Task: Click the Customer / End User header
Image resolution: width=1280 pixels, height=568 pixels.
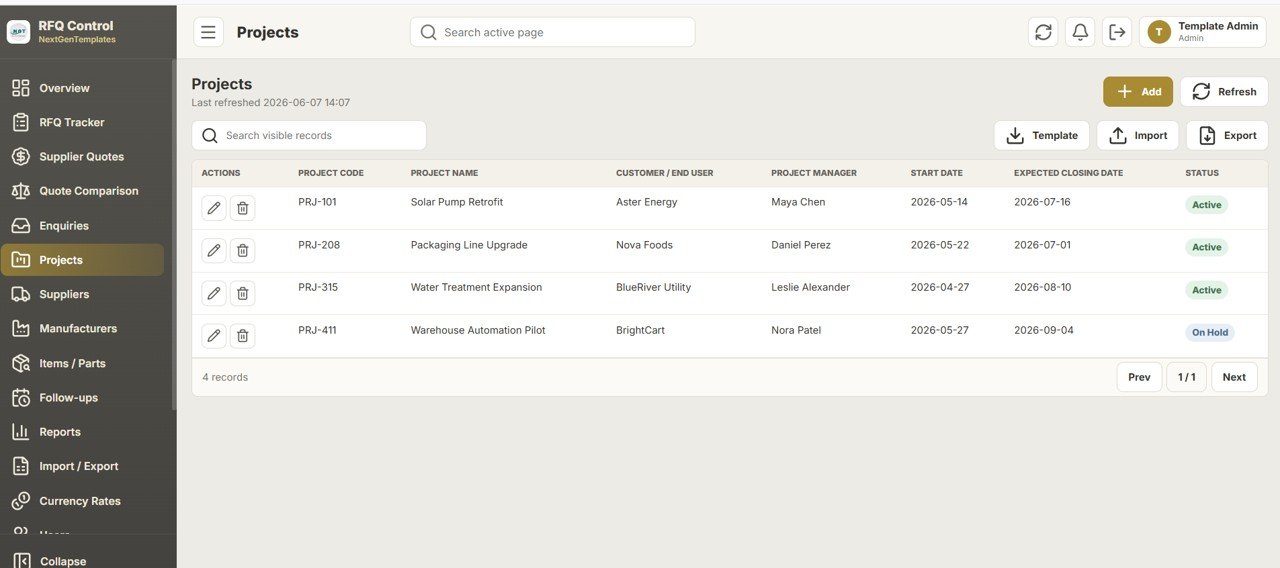Action: pyautogui.click(x=665, y=173)
